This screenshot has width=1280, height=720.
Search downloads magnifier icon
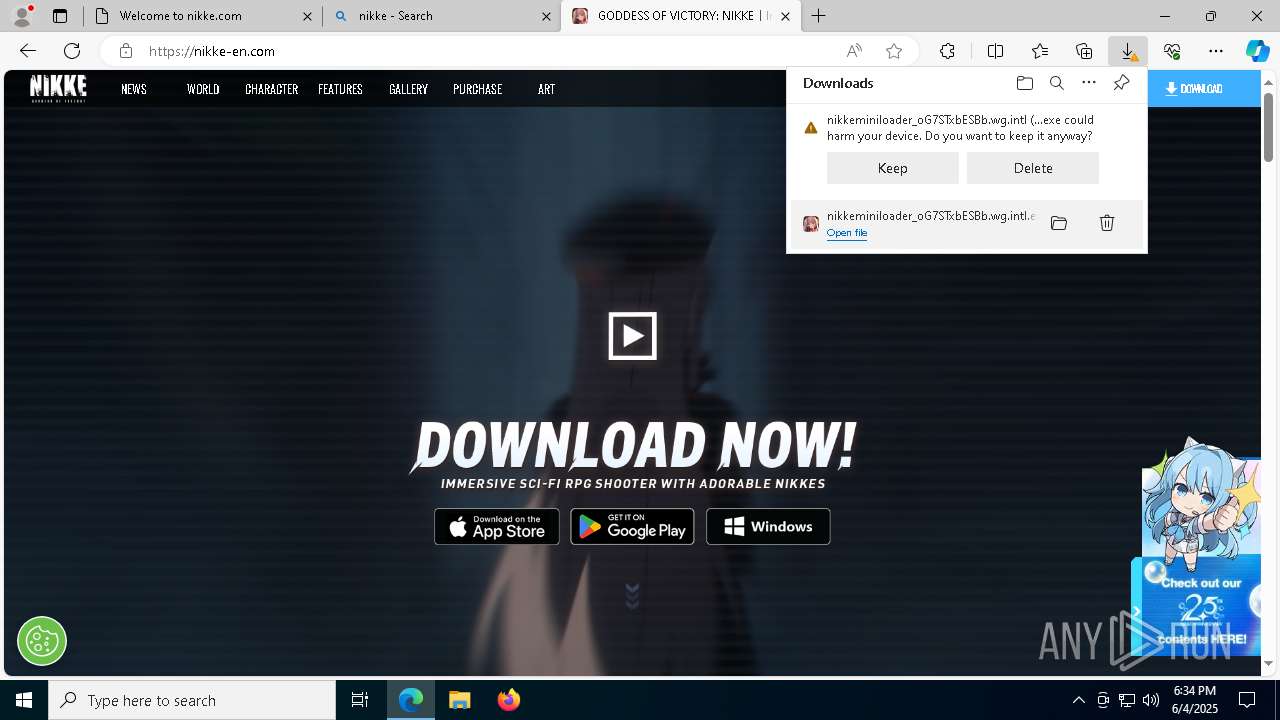[1056, 83]
